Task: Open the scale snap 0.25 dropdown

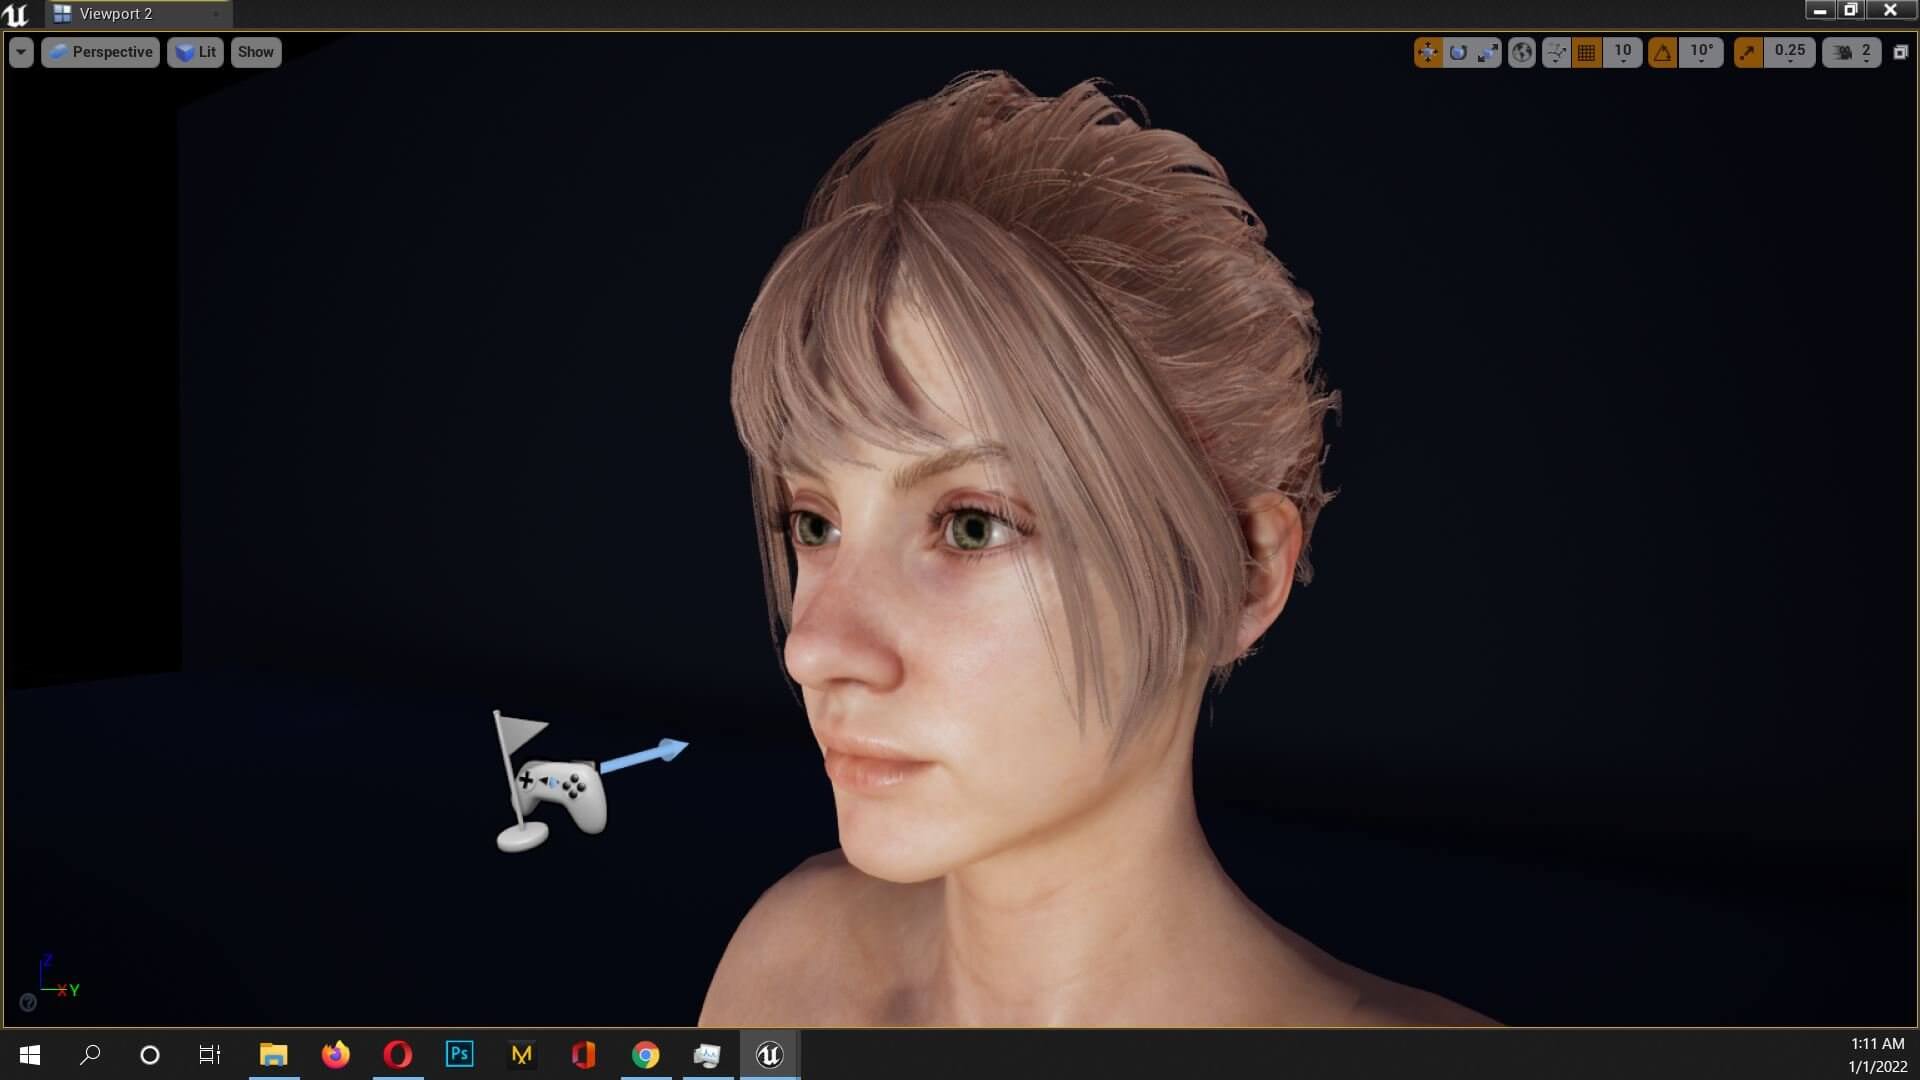Action: tap(1789, 52)
